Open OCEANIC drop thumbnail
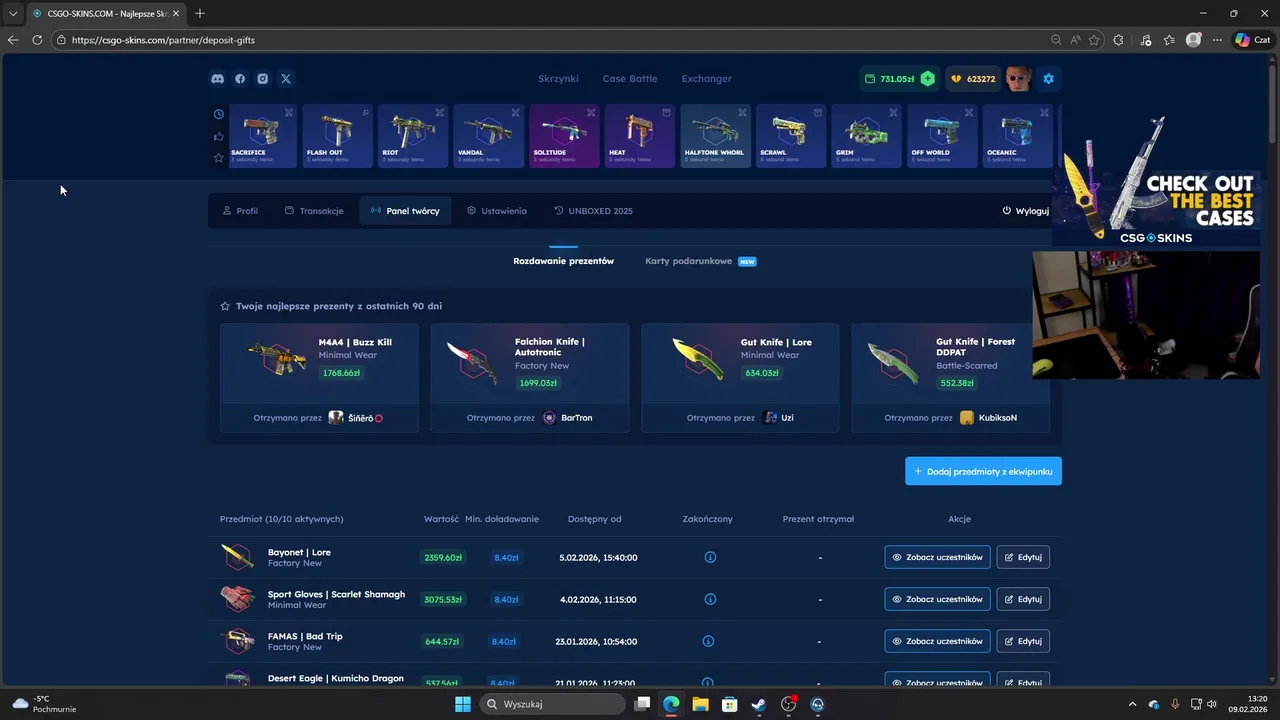The image size is (1280, 720). click(x=1017, y=136)
